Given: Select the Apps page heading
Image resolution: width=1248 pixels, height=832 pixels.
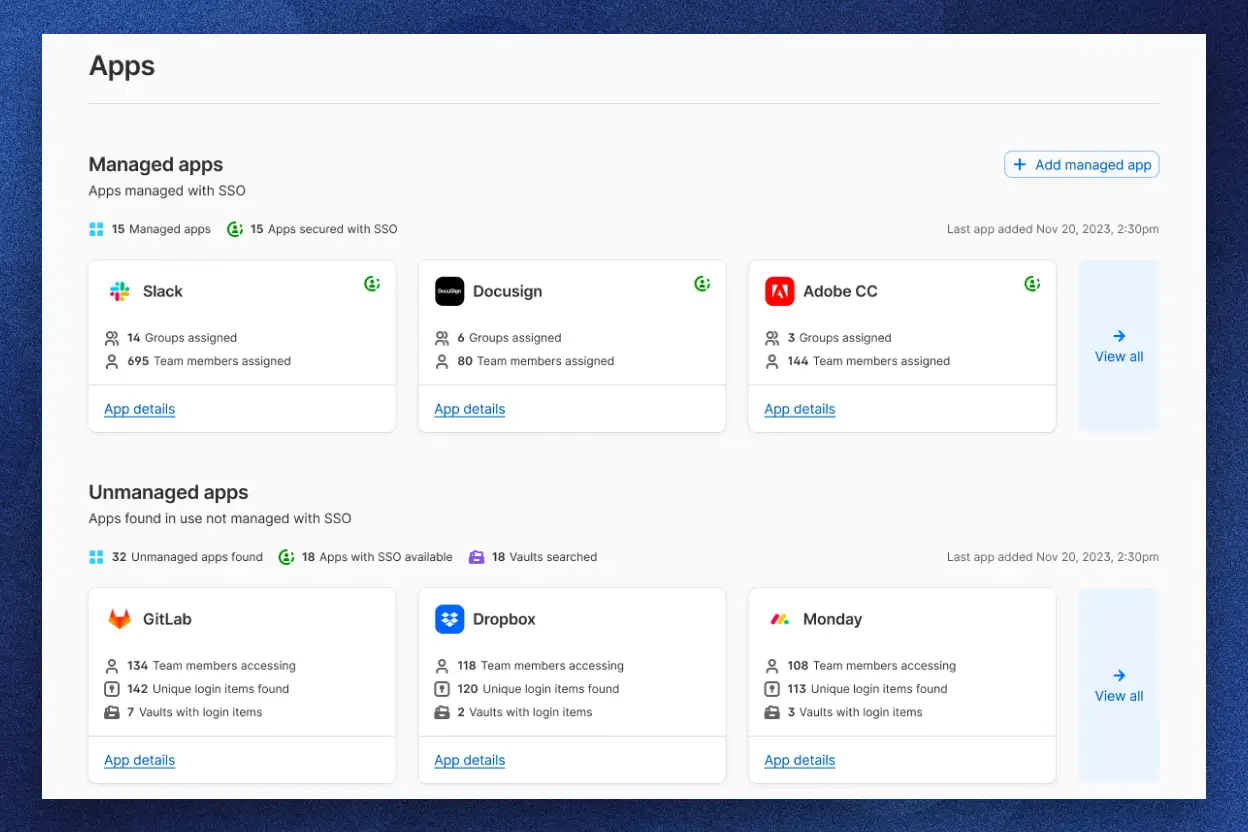Looking at the screenshot, I should [x=121, y=66].
